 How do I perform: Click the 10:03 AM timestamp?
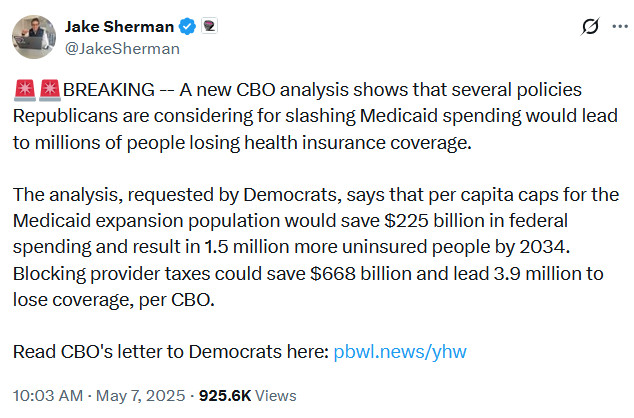point(48,395)
